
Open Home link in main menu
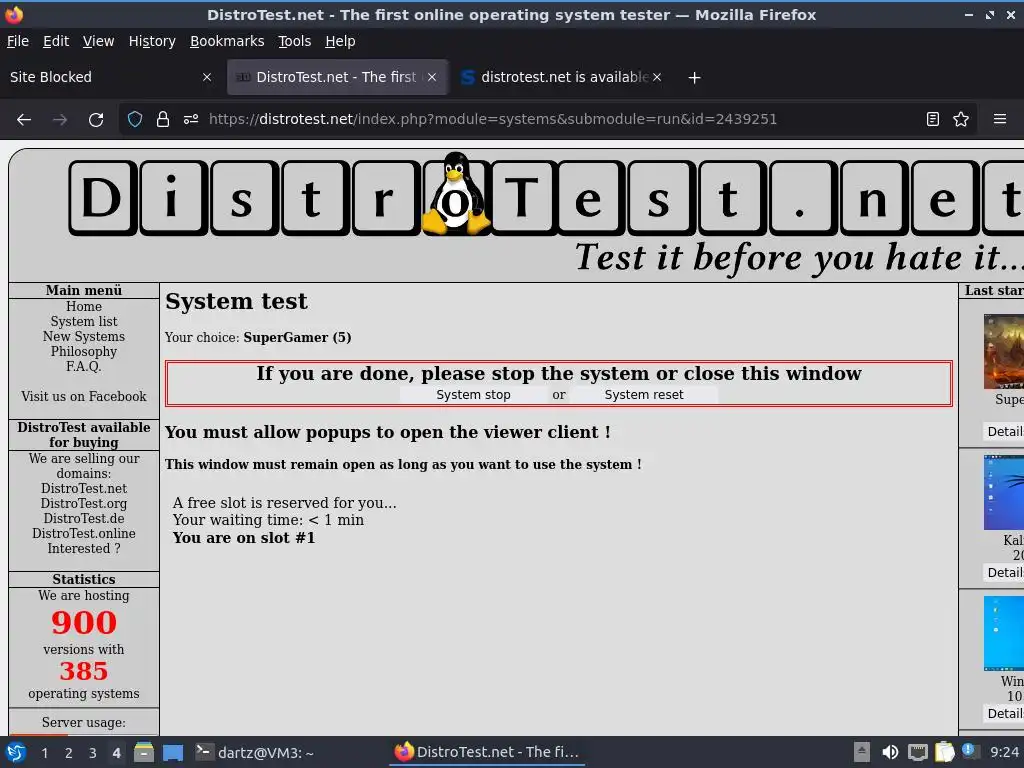[x=84, y=306]
